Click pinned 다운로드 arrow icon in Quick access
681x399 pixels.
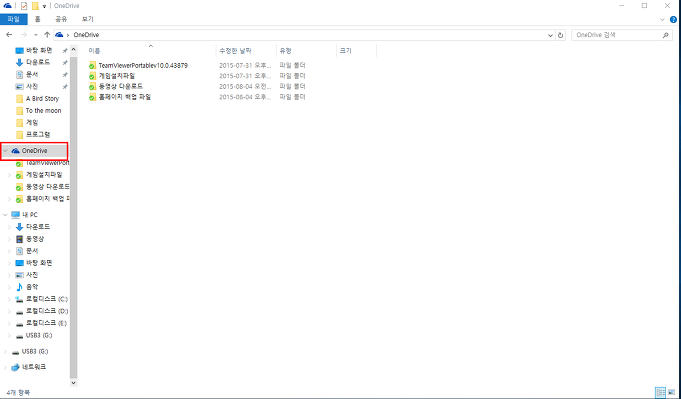tap(19, 63)
